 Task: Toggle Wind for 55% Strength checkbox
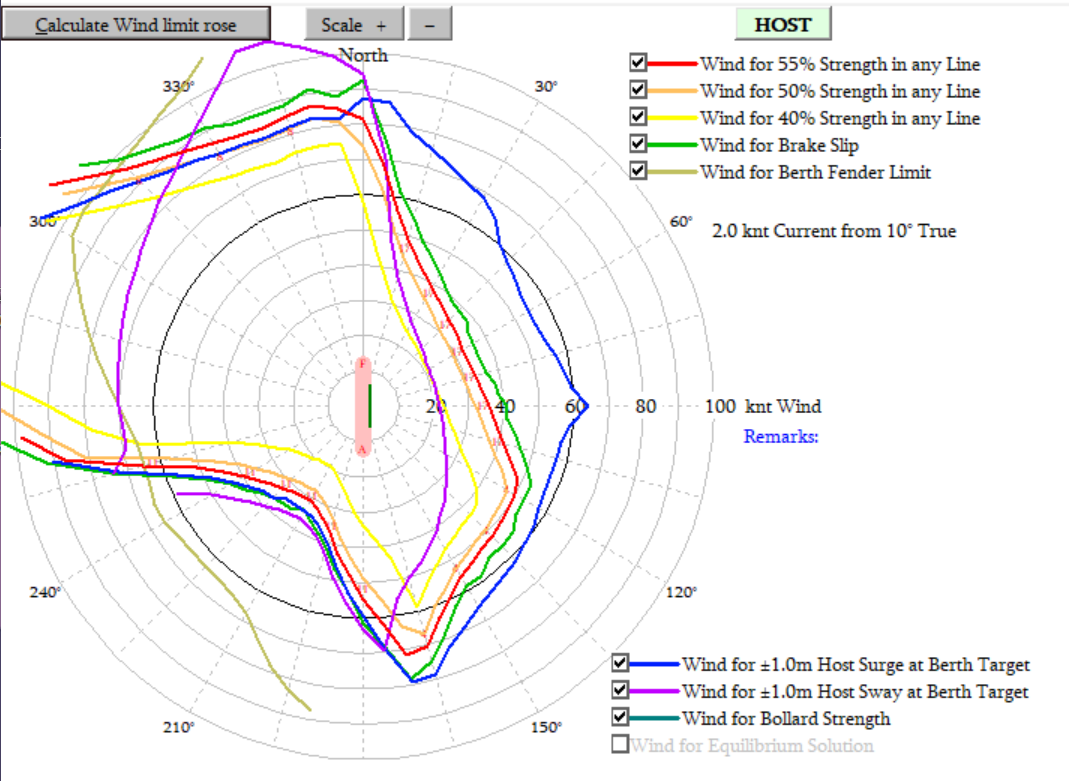[638, 63]
